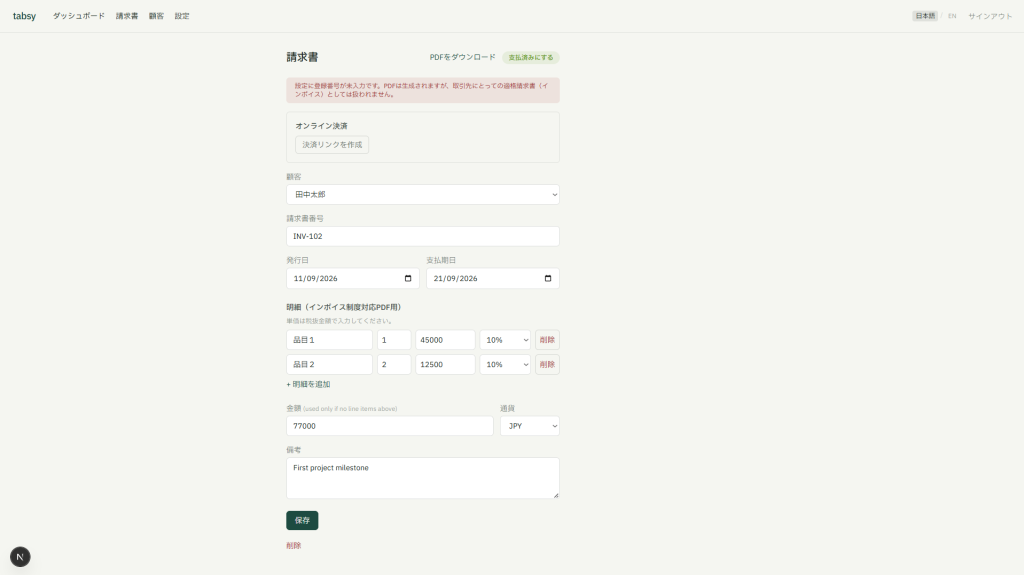Click the オンライン決済 heading

pyautogui.click(x=321, y=125)
